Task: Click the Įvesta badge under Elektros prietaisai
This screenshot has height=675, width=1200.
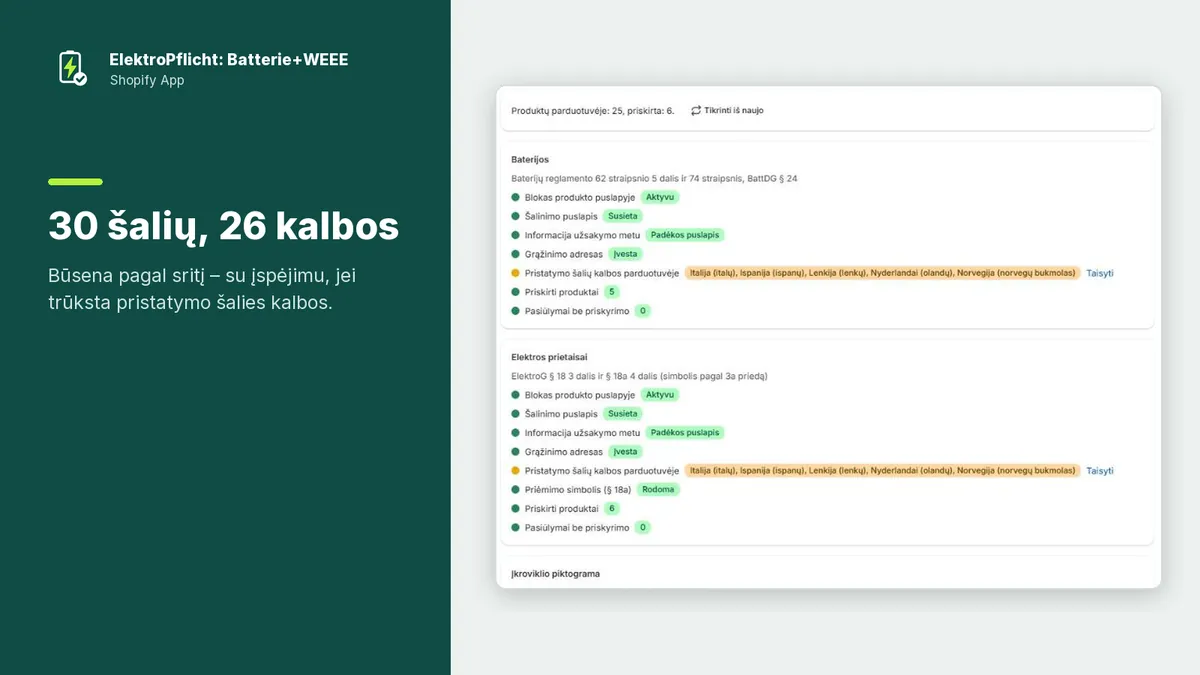Action: [x=625, y=452]
